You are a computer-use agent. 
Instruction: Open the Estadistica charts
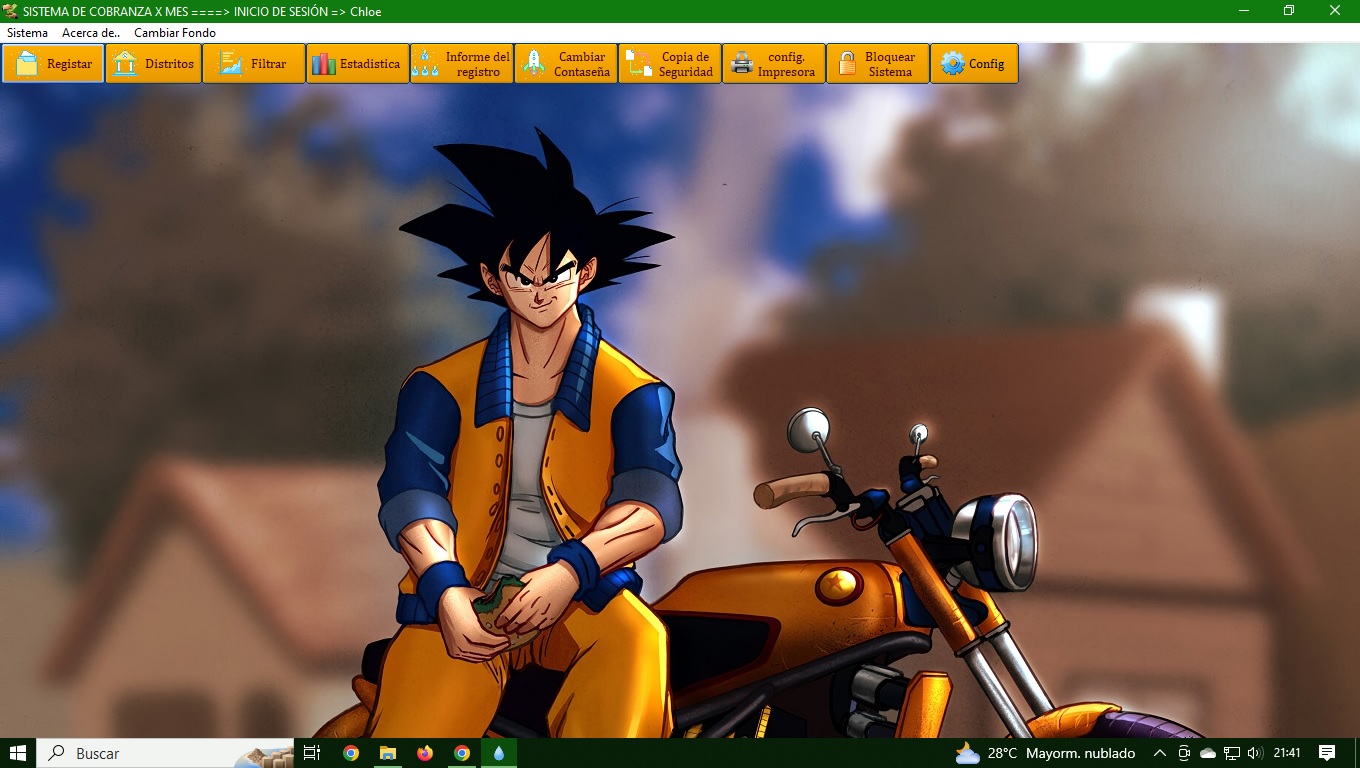358,64
